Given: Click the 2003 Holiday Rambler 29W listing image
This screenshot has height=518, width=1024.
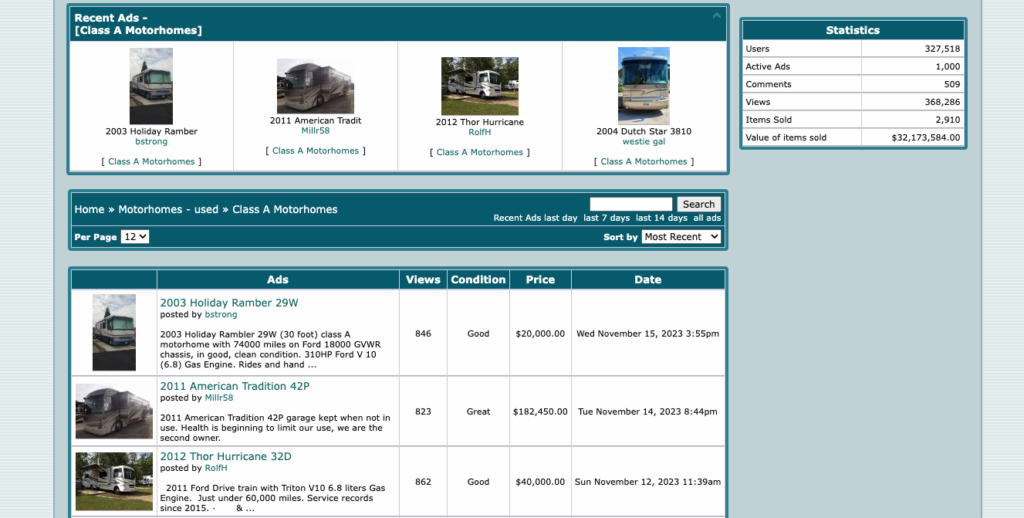Looking at the screenshot, I should click(x=114, y=333).
